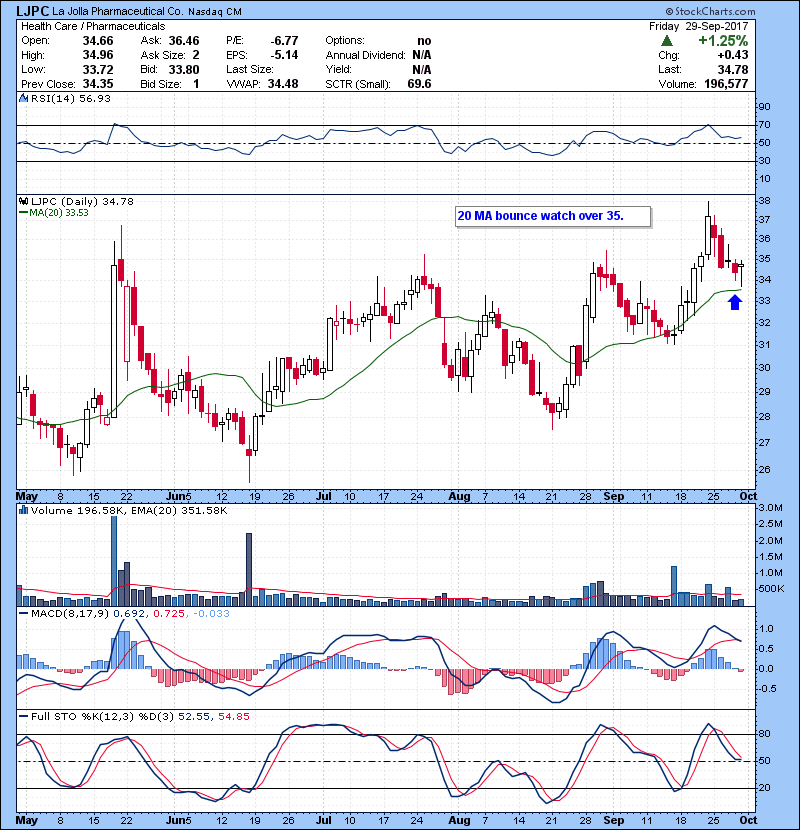Click the High value 34.96
The width and height of the screenshot is (800, 830).
pos(98,55)
